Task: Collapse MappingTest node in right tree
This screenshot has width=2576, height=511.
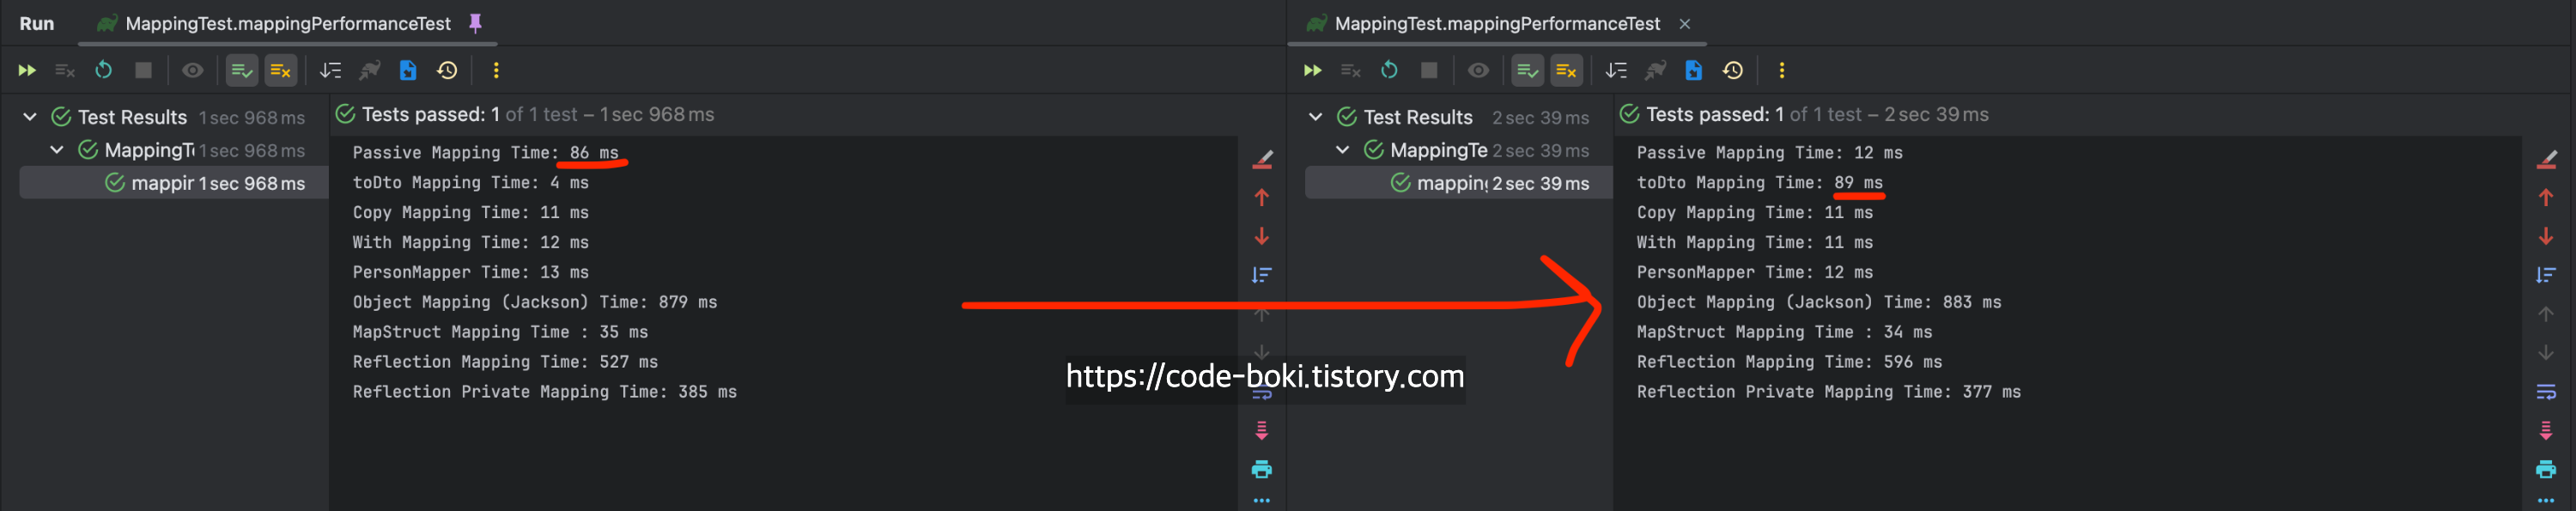Action: point(1343,150)
